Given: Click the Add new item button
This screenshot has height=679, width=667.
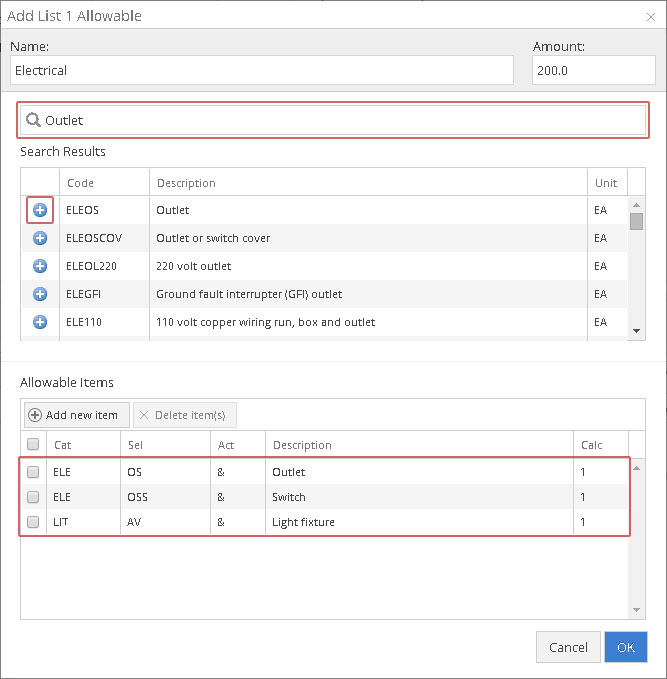Looking at the screenshot, I should coord(76,415).
